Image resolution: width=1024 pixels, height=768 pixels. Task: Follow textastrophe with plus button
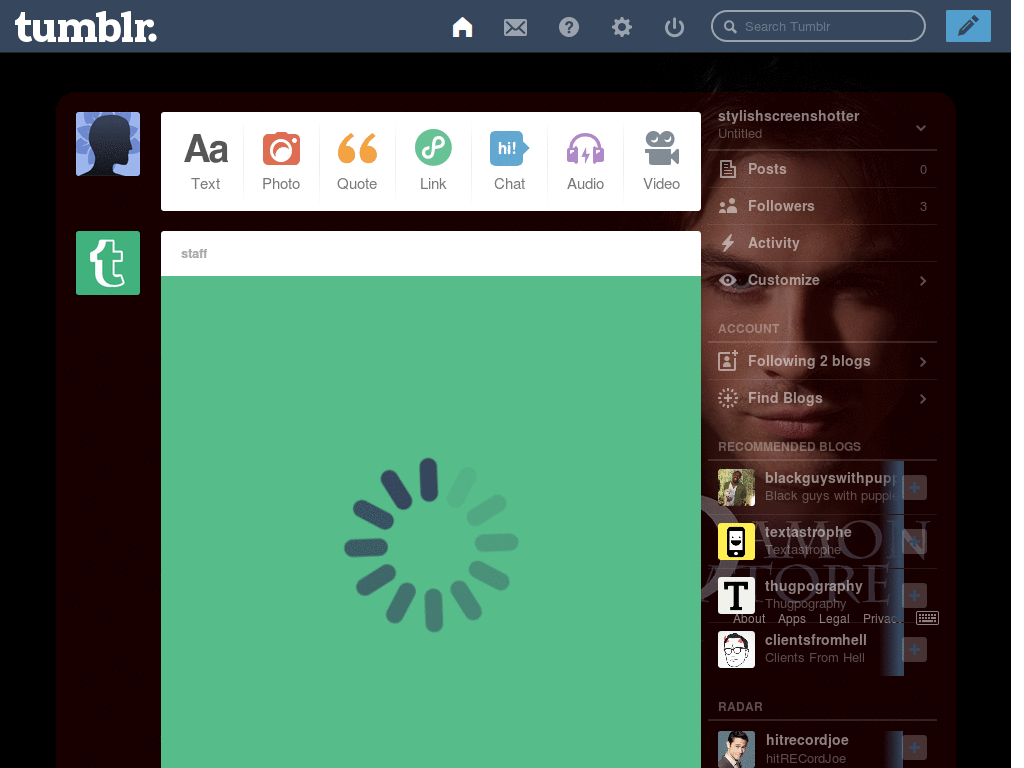[x=914, y=541]
